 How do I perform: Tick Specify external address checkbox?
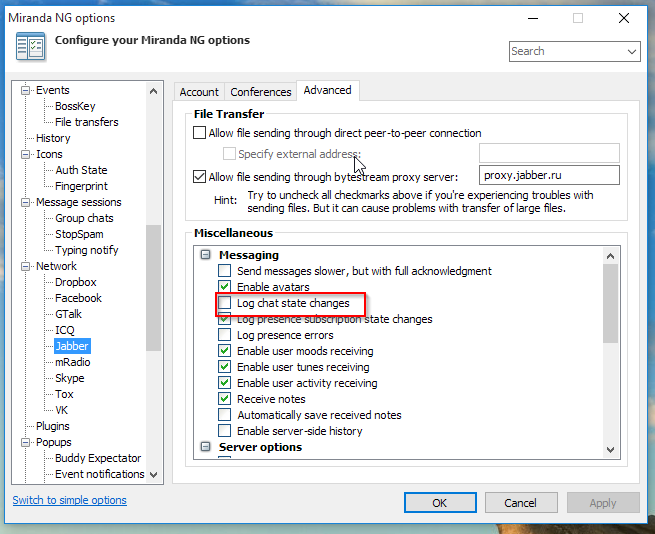229,154
